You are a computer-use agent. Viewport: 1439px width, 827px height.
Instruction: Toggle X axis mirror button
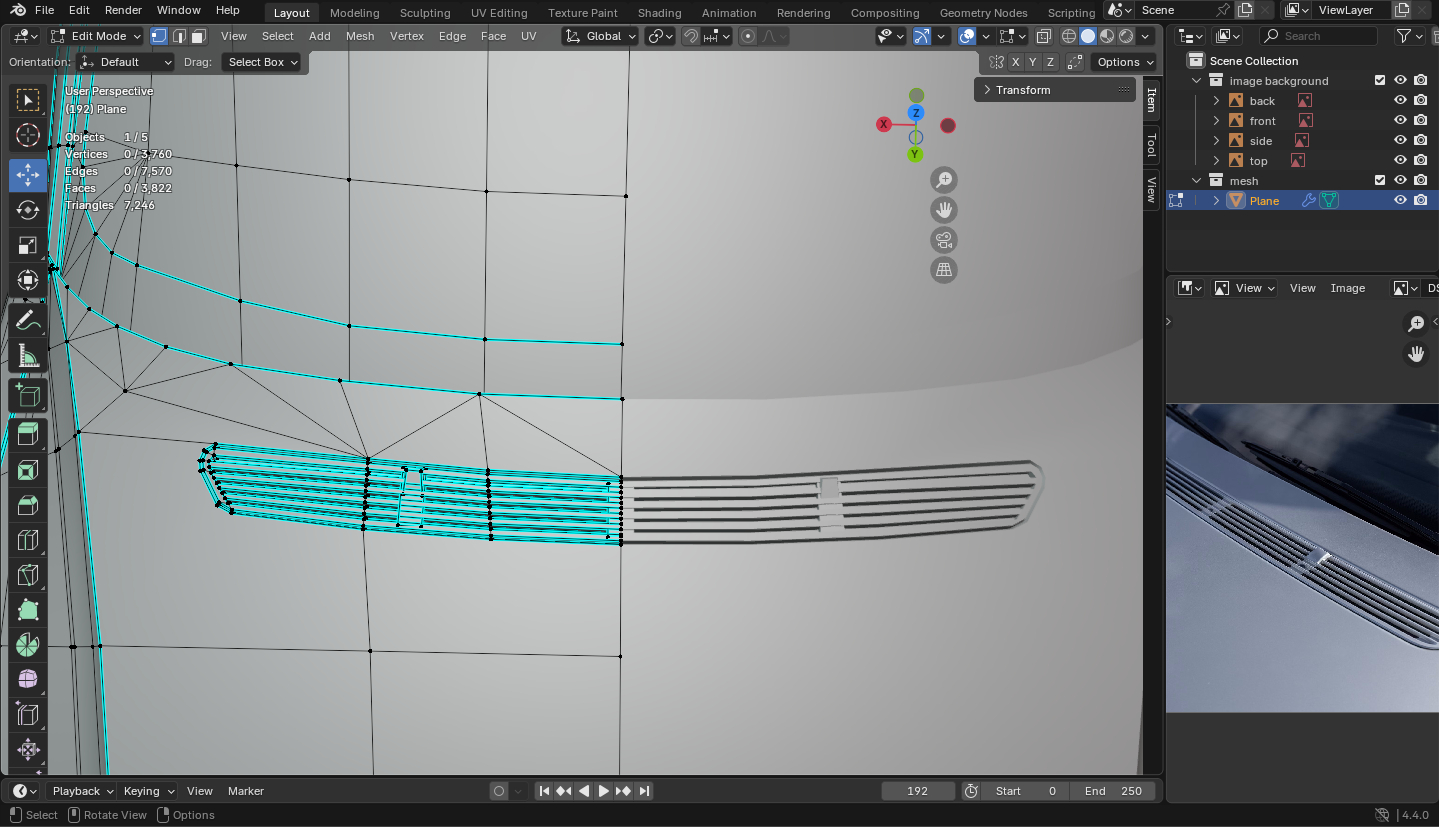(1016, 62)
